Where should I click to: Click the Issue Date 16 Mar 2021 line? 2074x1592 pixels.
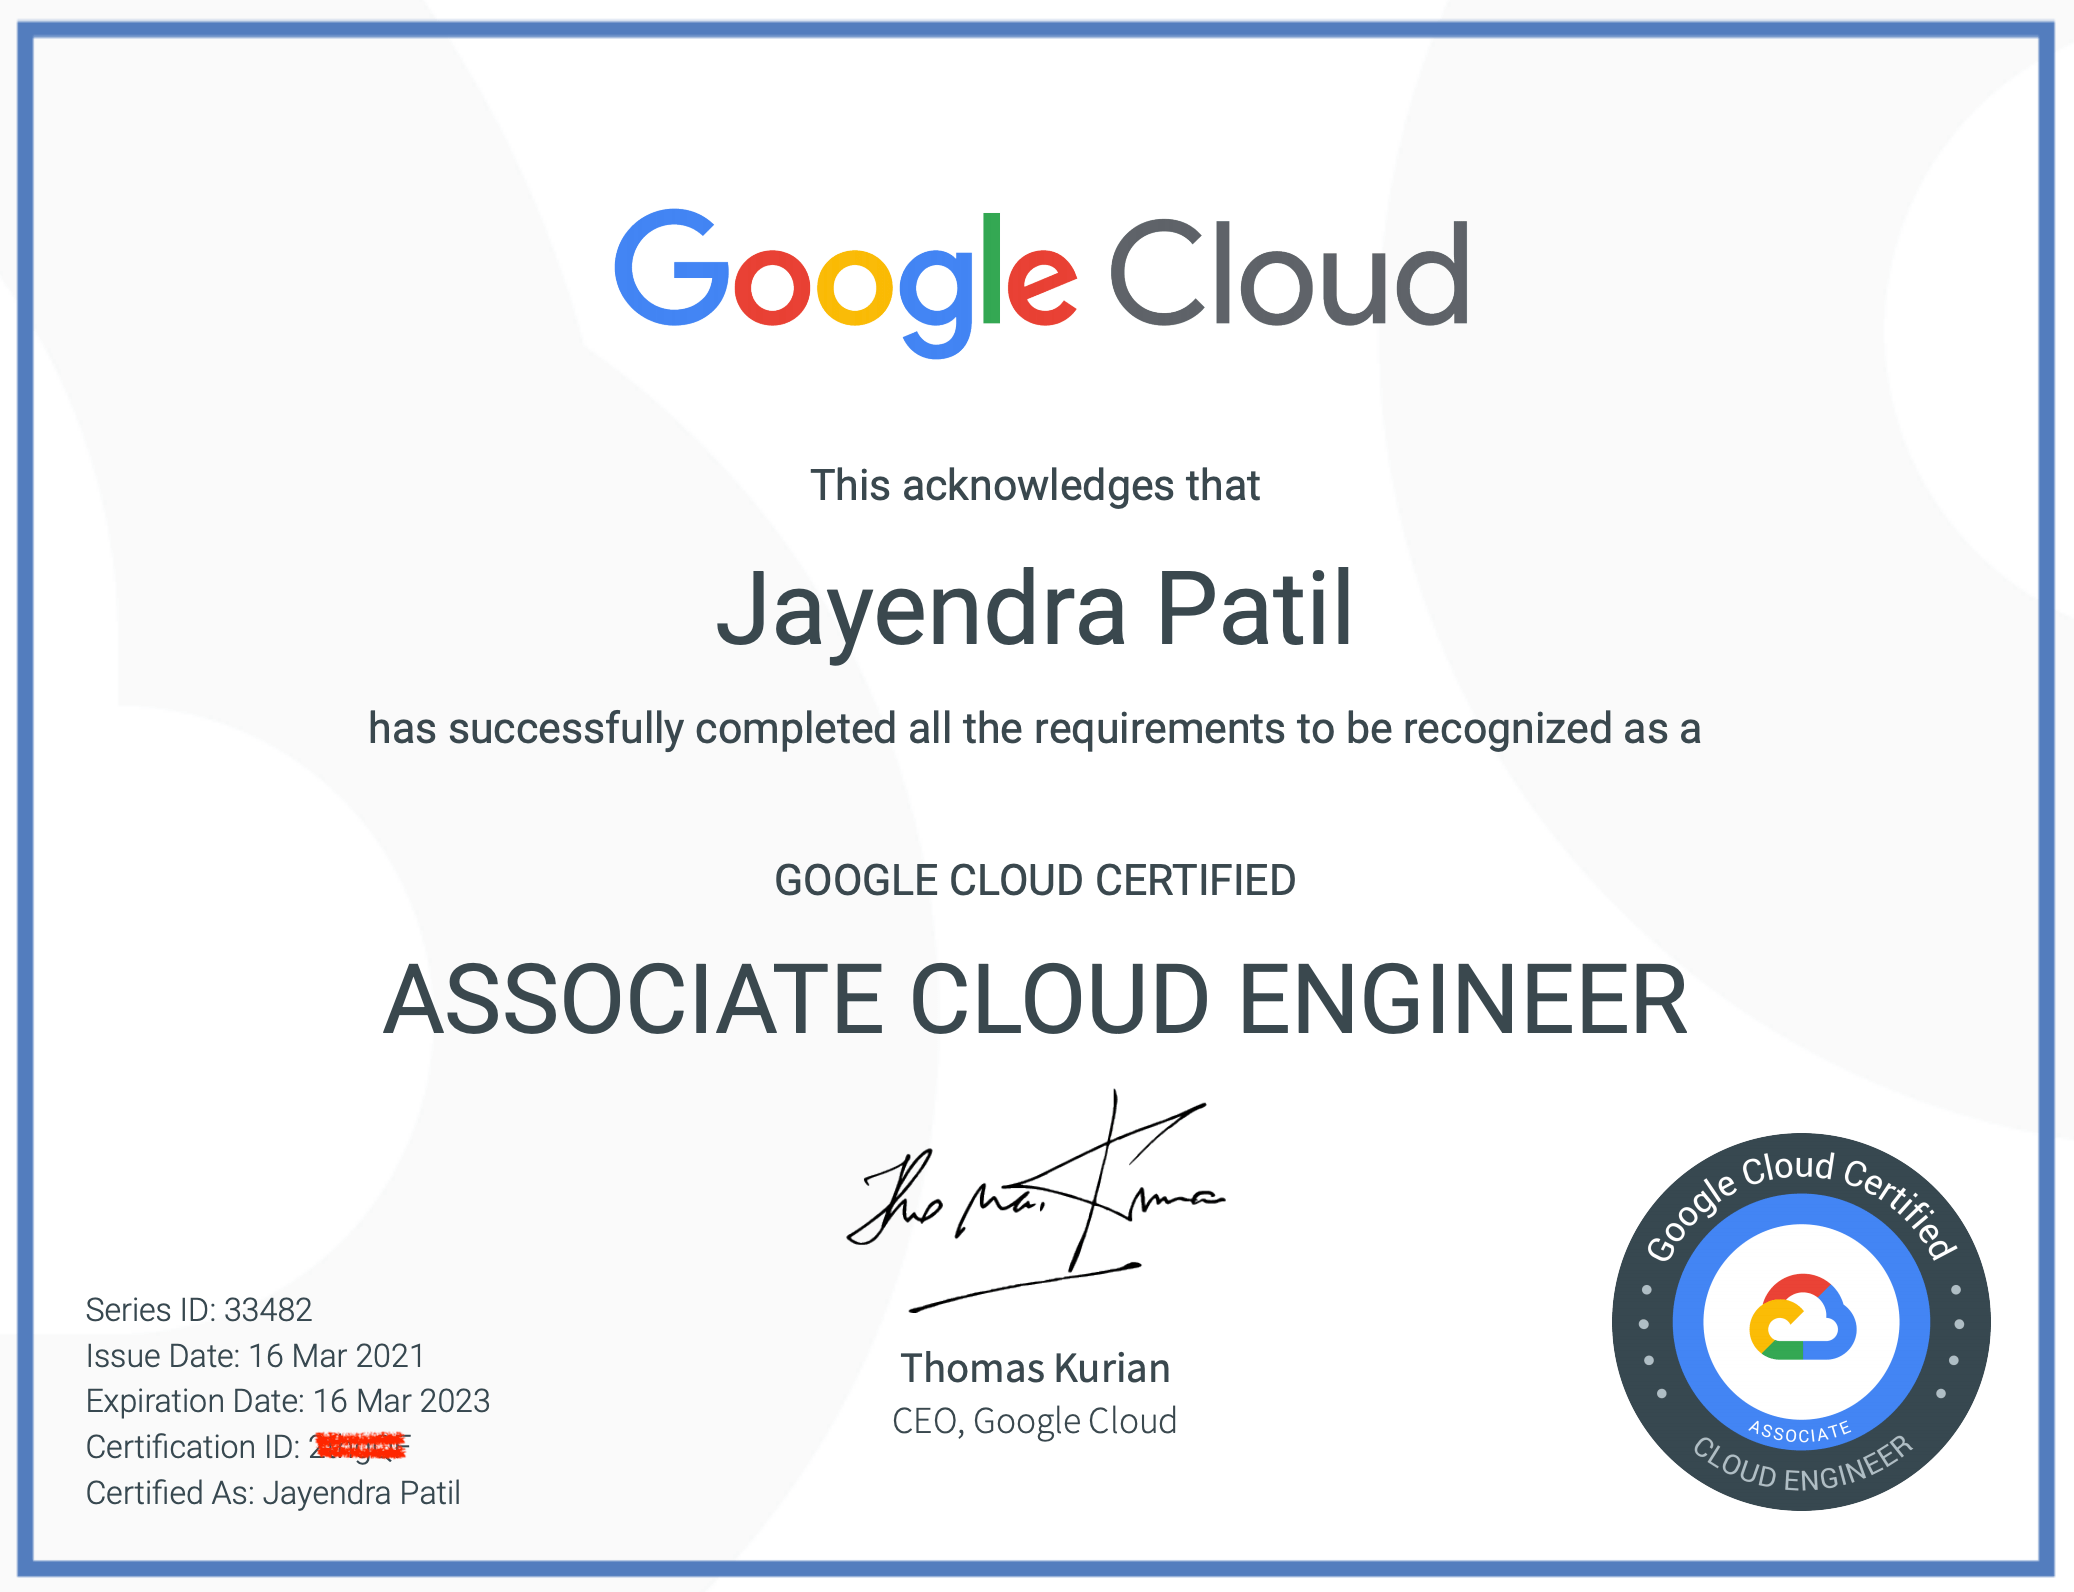[255, 1356]
